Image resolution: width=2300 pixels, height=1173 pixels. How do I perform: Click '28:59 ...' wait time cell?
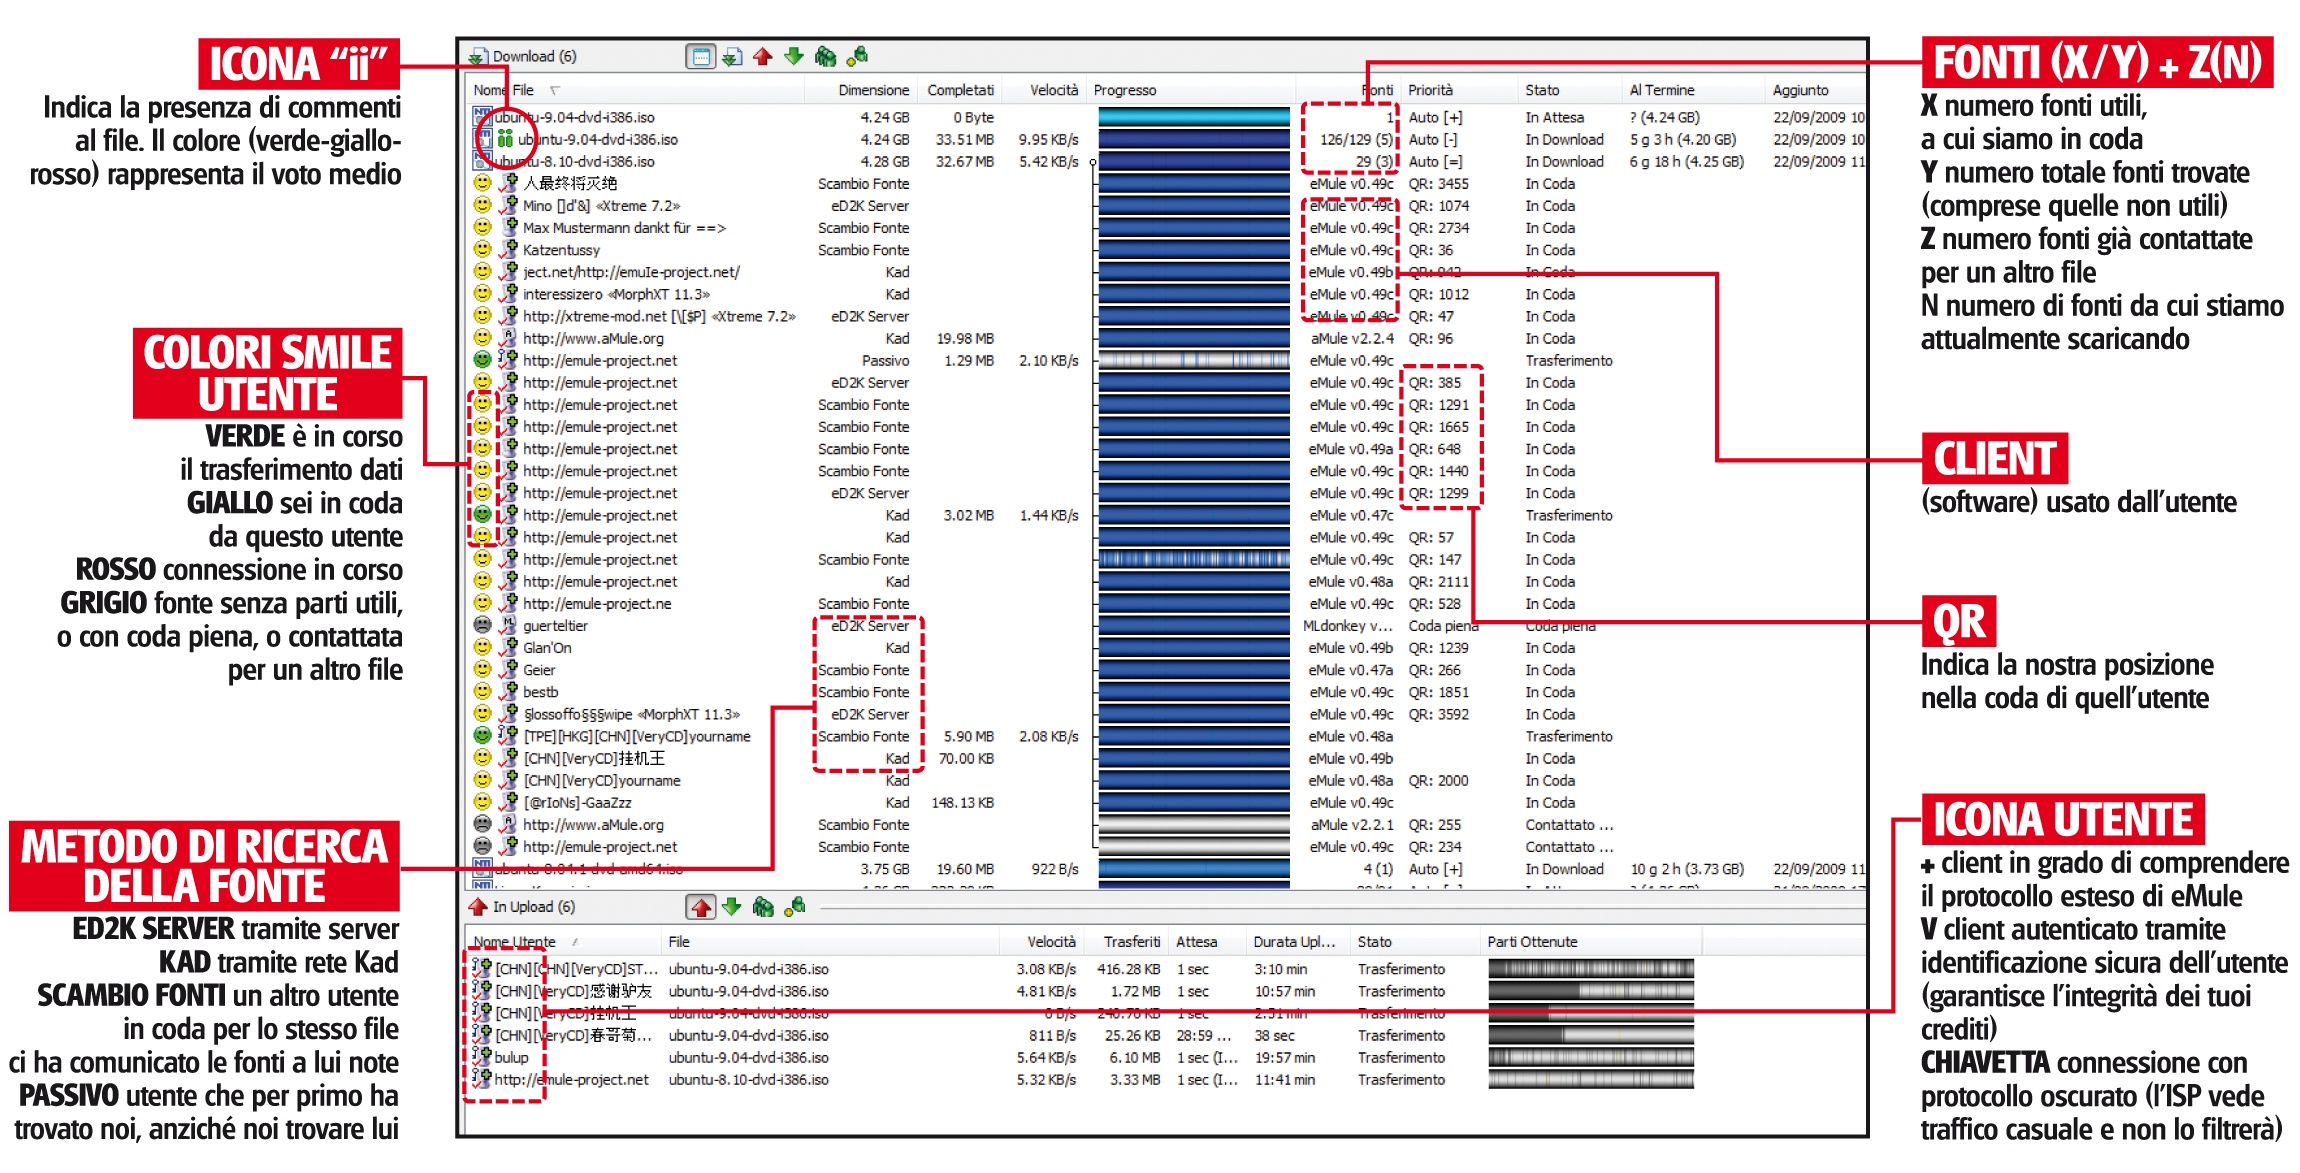coord(1203,1035)
